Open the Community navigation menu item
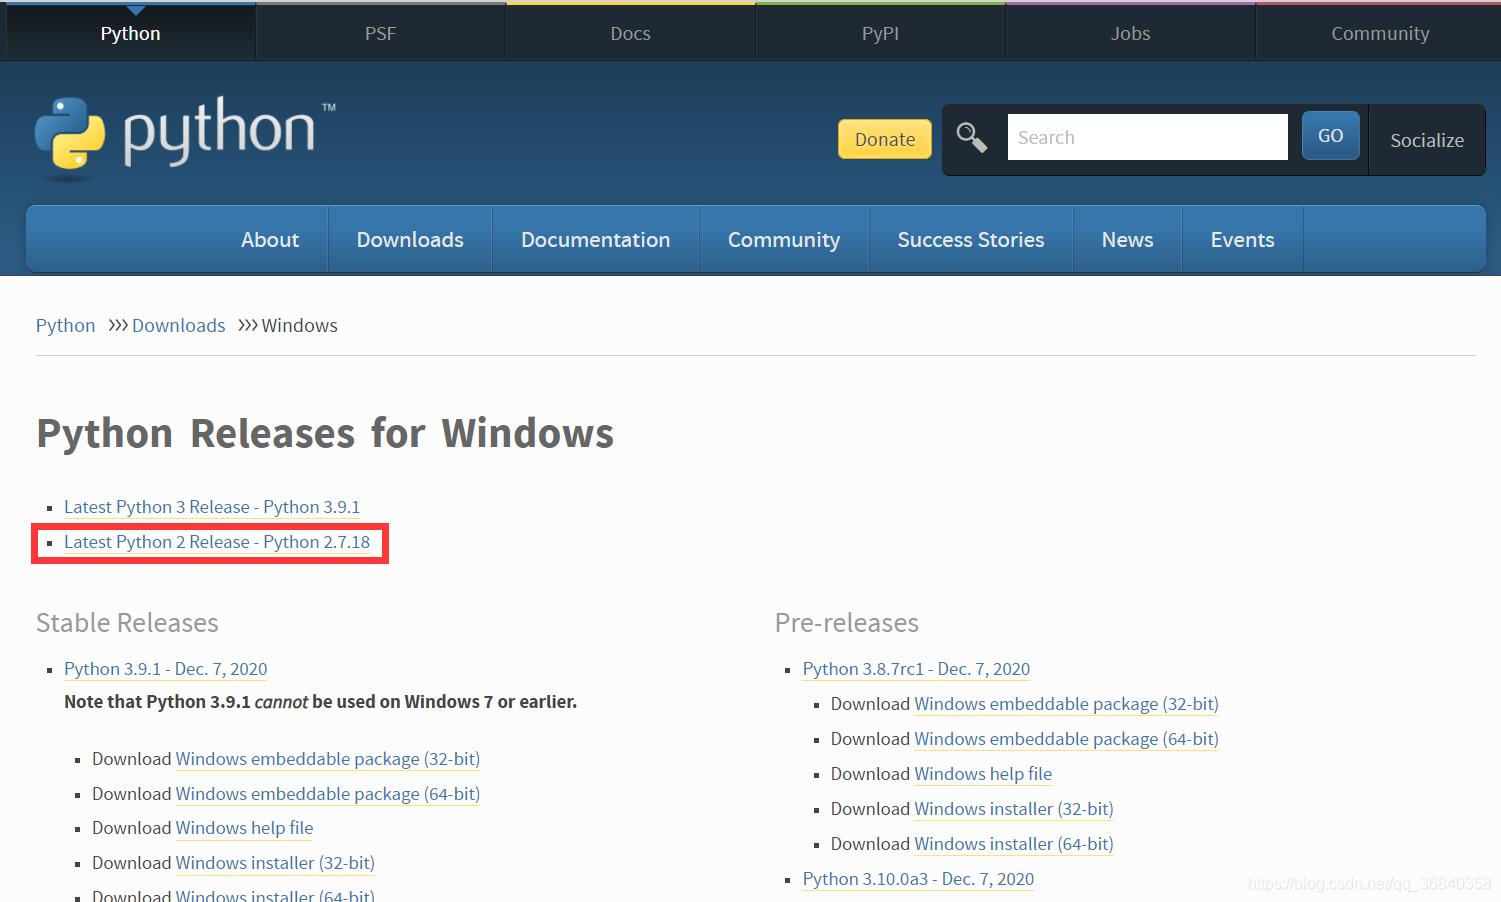1501x902 pixels. point(784,240)
